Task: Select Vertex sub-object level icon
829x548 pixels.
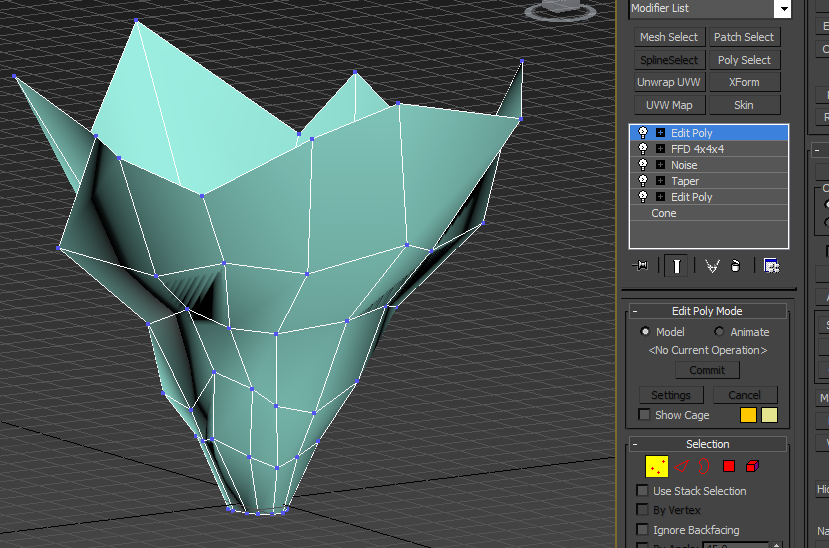Action: (656, 467)
